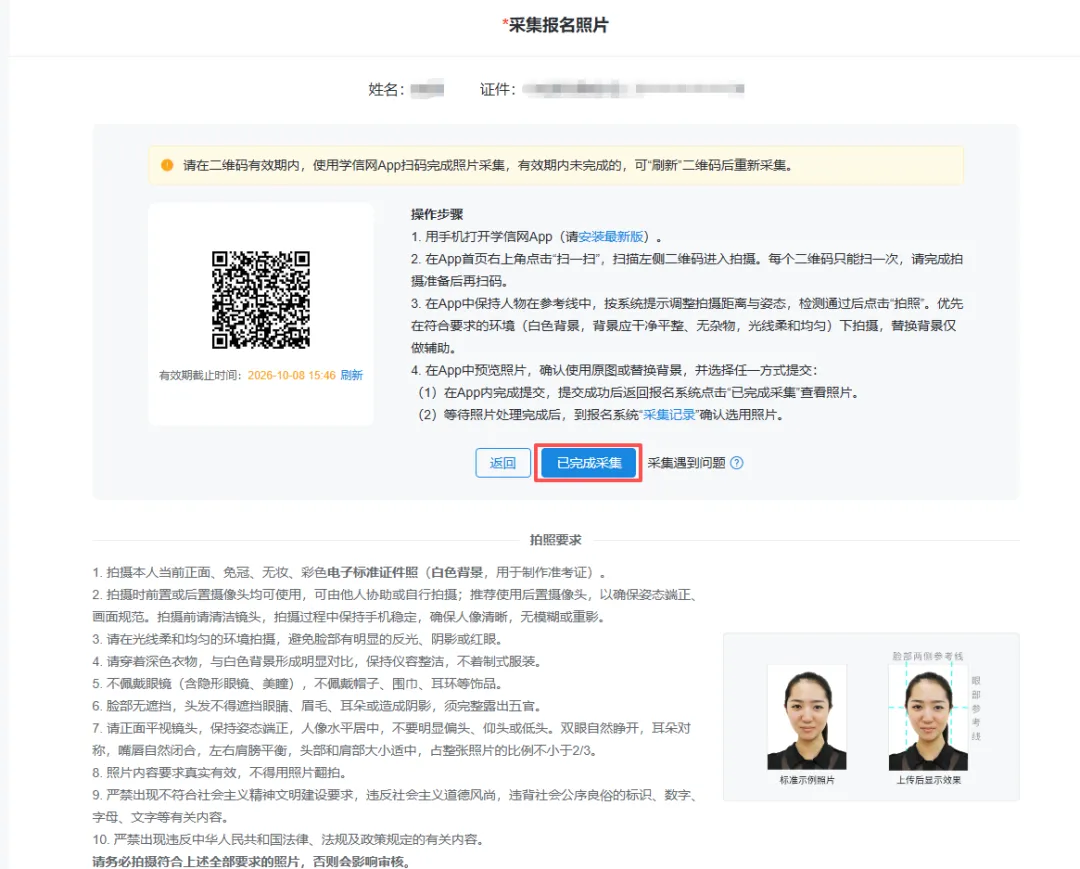Screen dimensions: 1080x869
Task: Click requirement 8 about 照片翻拍
Action: click(219, 773)
